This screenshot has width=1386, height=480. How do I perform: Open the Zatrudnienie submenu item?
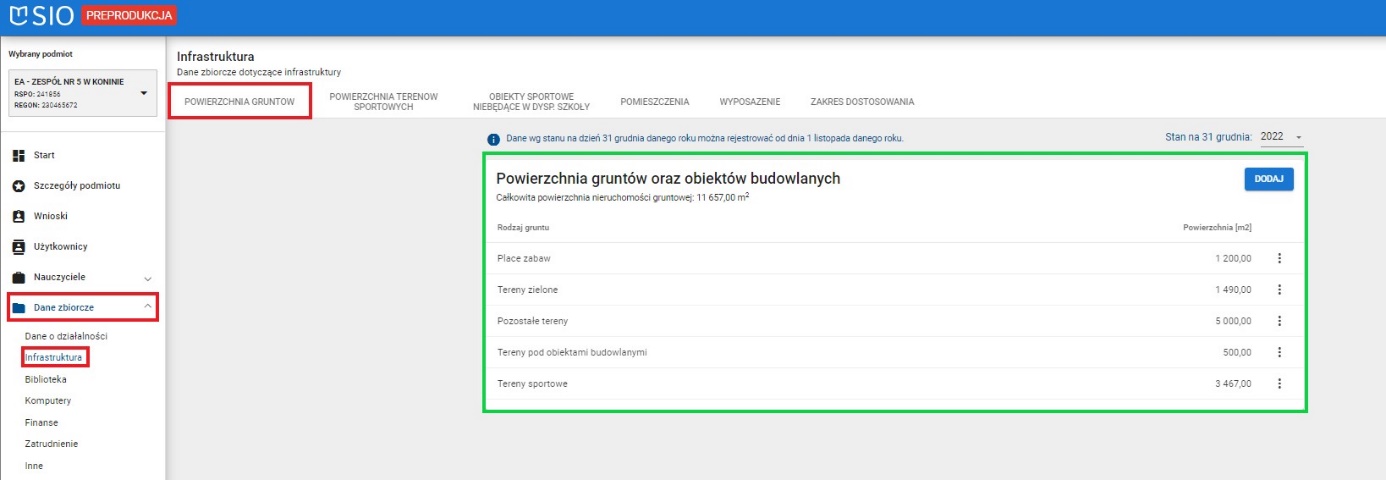coord(52,444)
